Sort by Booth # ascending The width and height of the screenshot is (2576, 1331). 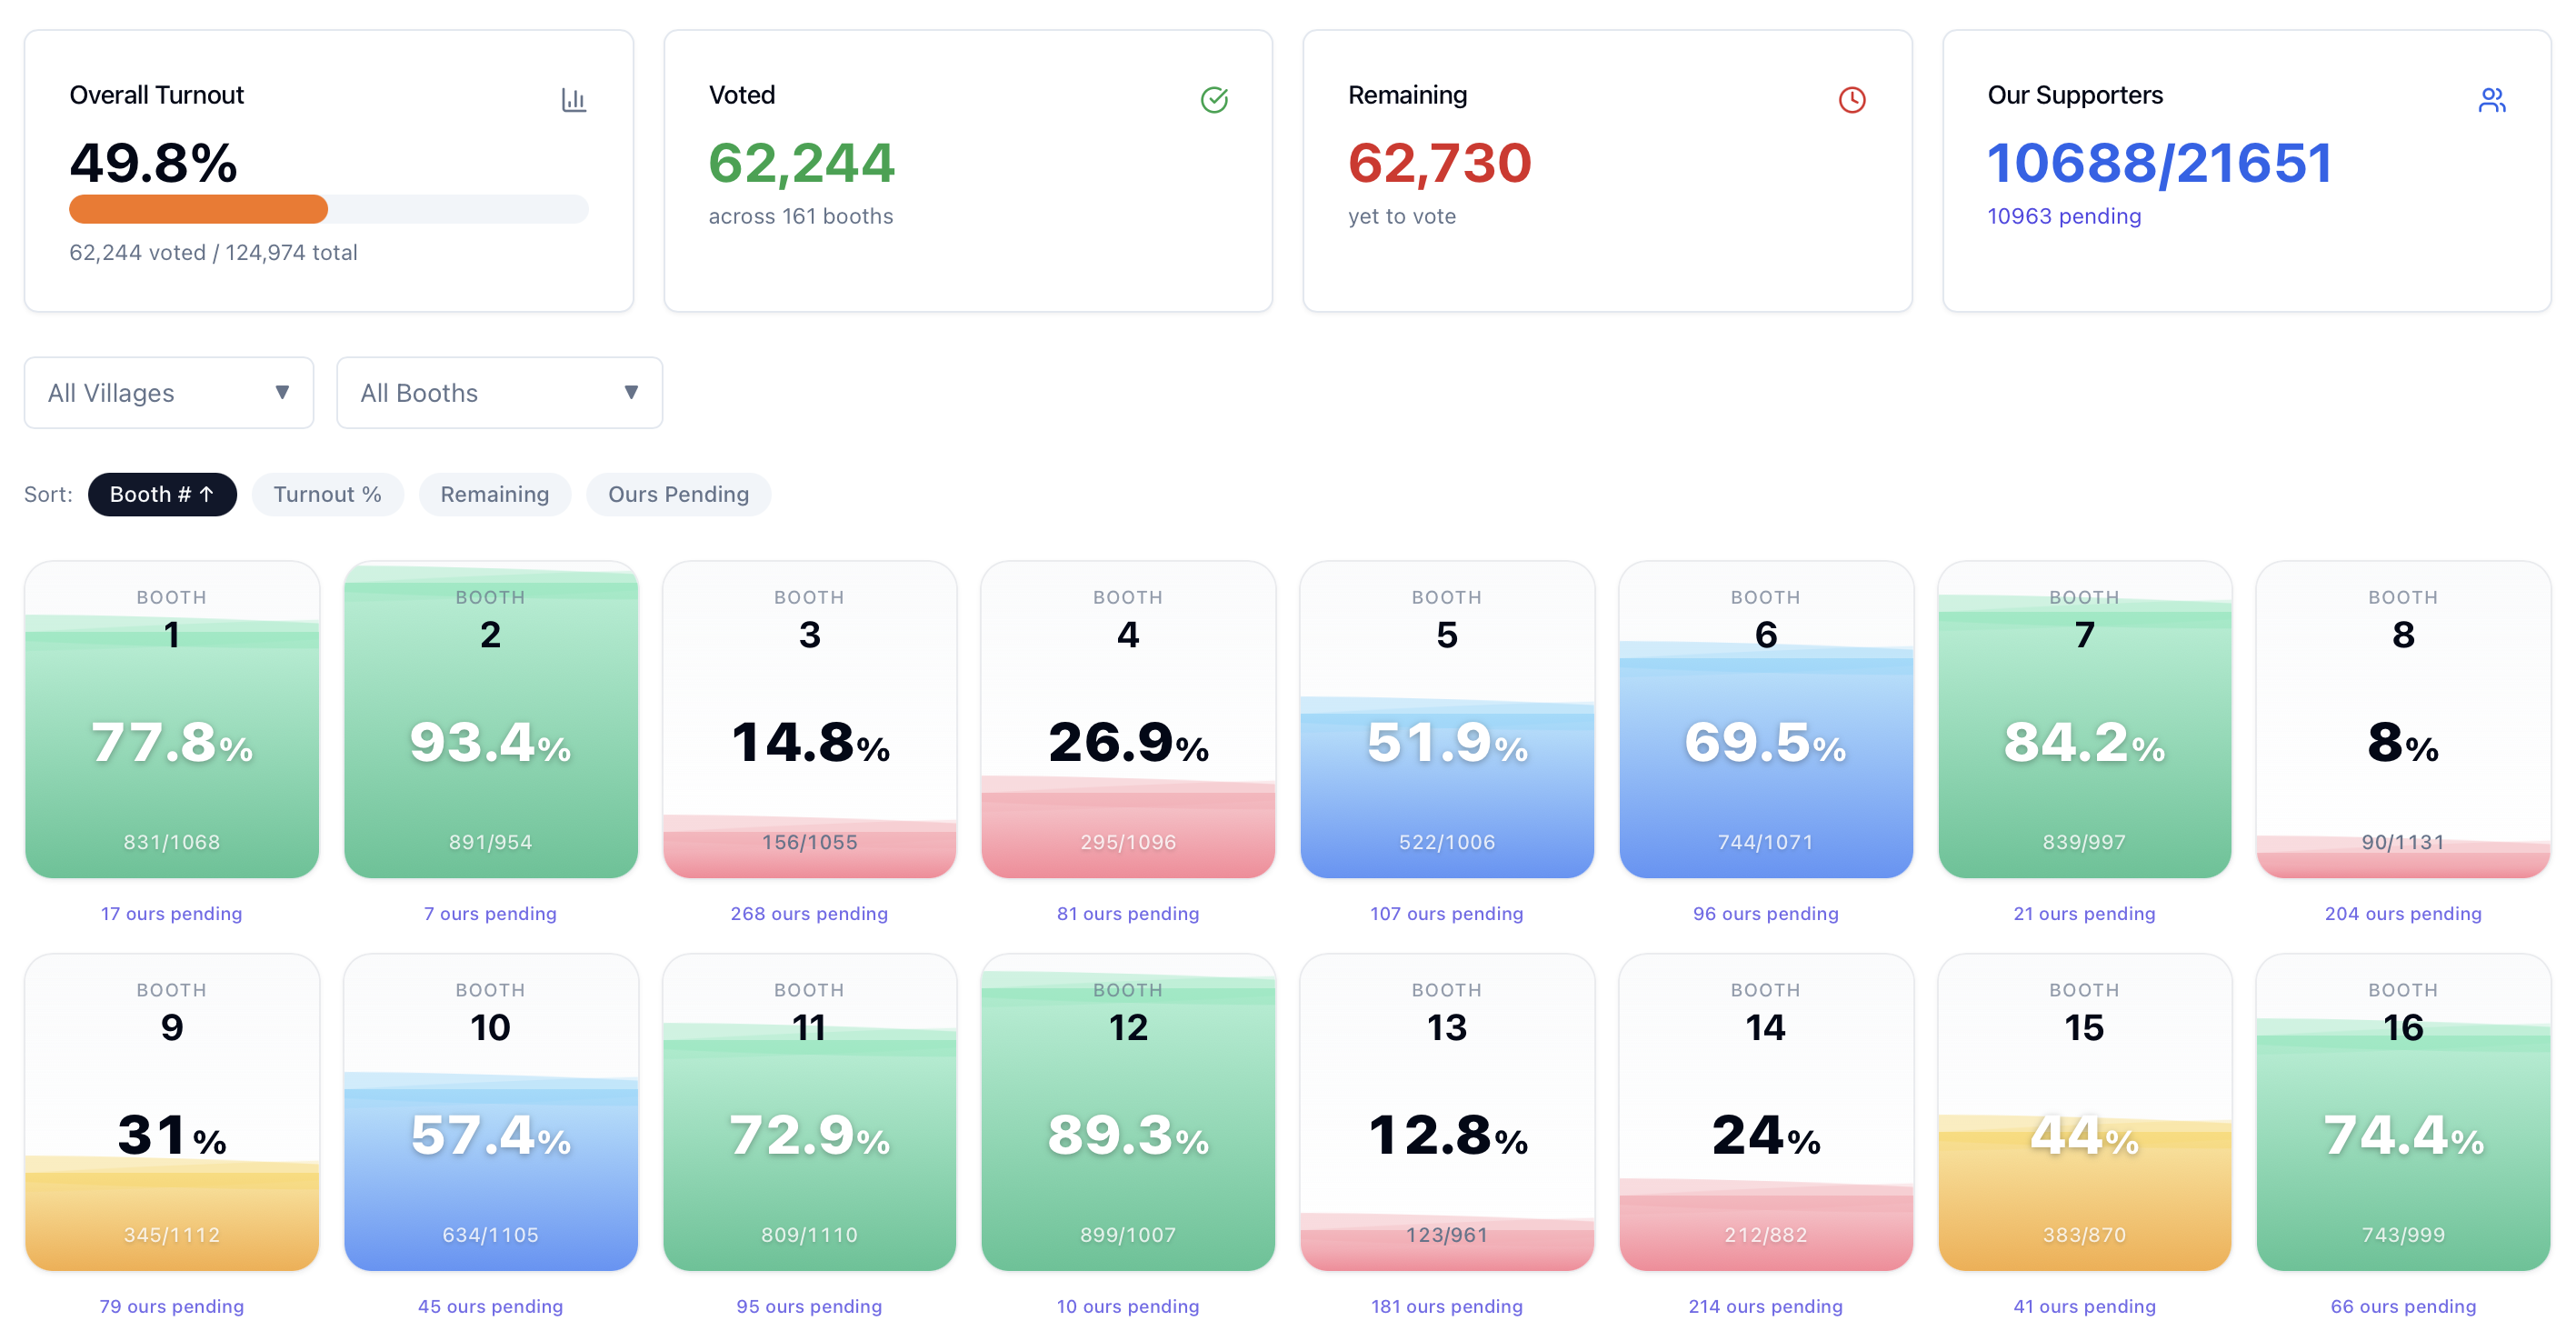click(x=162, y=494)
